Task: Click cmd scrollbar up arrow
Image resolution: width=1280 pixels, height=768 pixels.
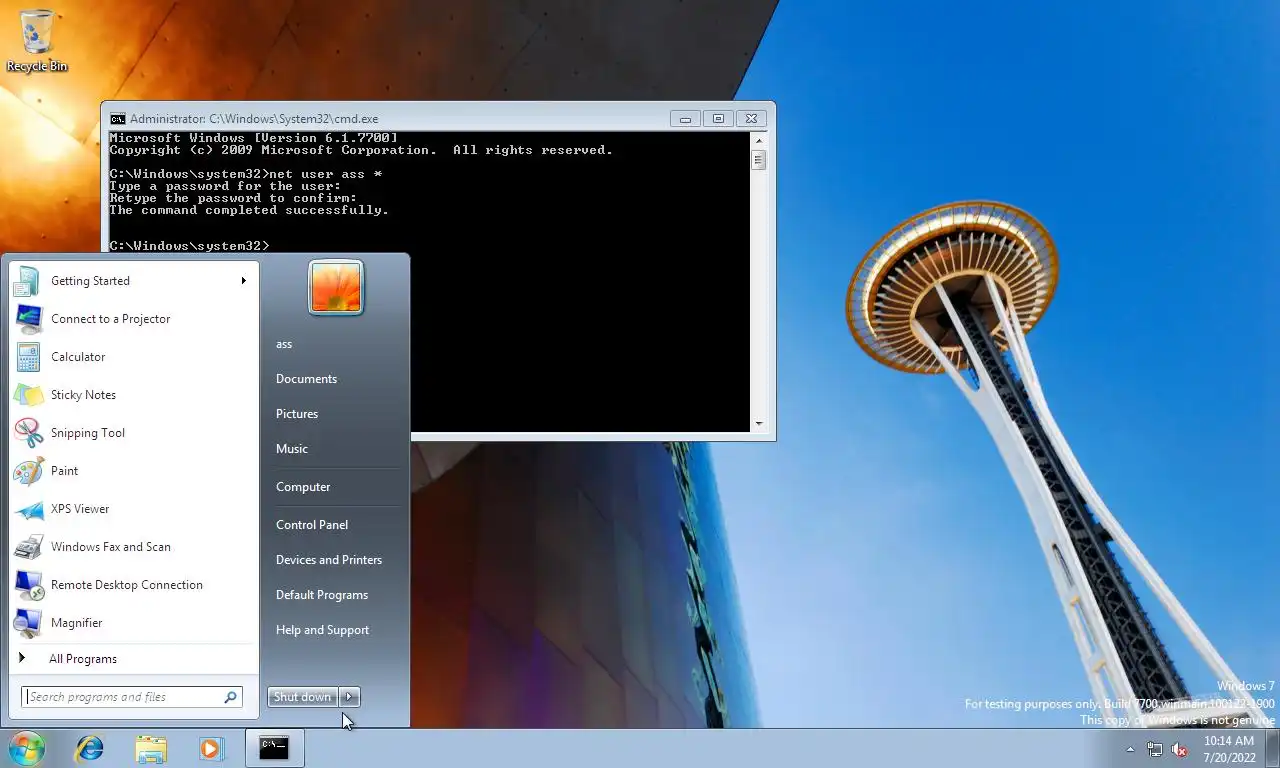Action: 758,139
